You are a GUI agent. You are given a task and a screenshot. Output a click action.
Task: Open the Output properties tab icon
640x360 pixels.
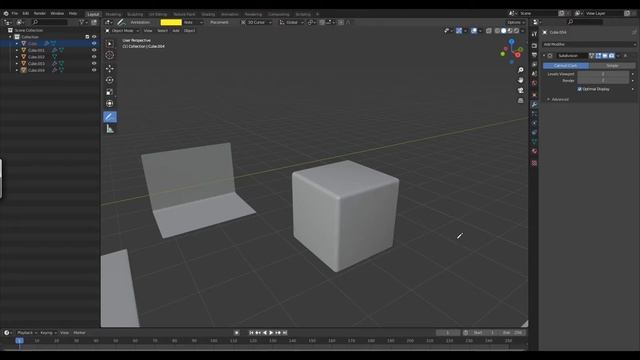click(x=534, y=55)
